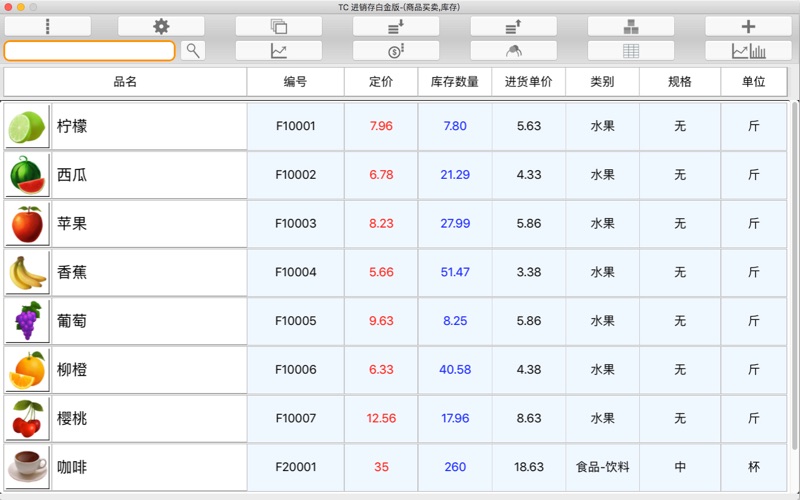Image resolution: width=800 pixels, height=500 pixels.
Task: Select the 定价 column header
Action: (x=381, y=82)
